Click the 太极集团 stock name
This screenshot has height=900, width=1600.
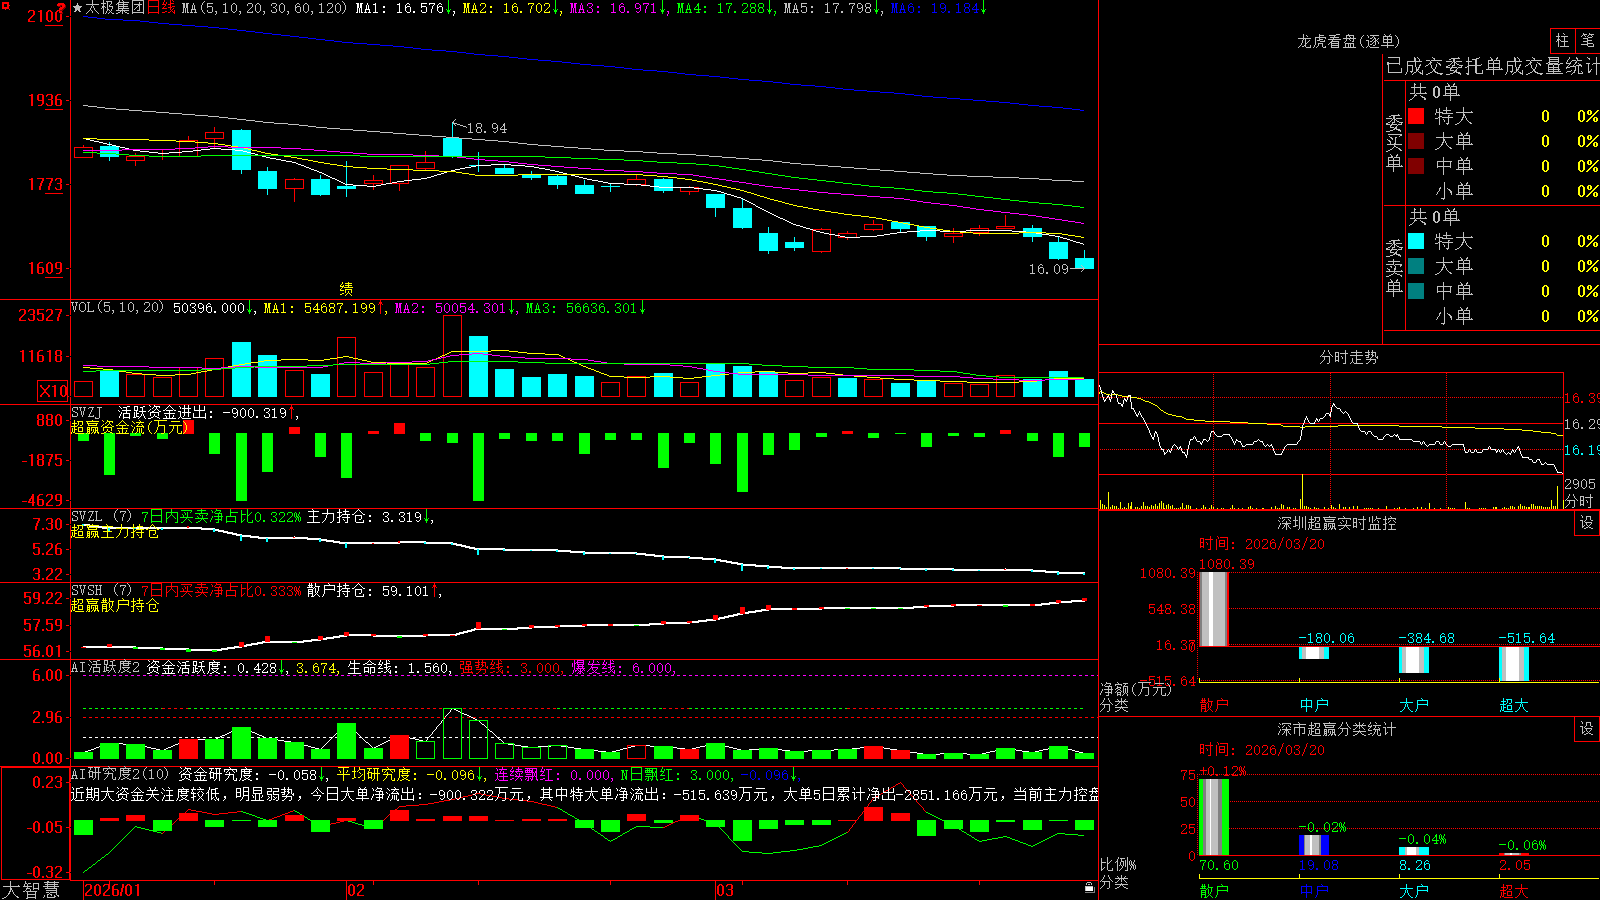pos(115,8)
